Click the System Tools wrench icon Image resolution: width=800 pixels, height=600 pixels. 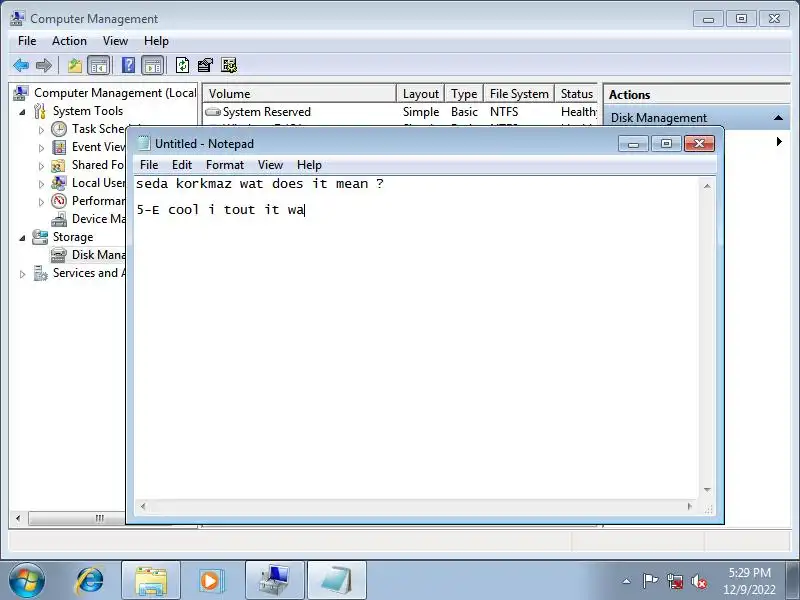pos(40,111)
